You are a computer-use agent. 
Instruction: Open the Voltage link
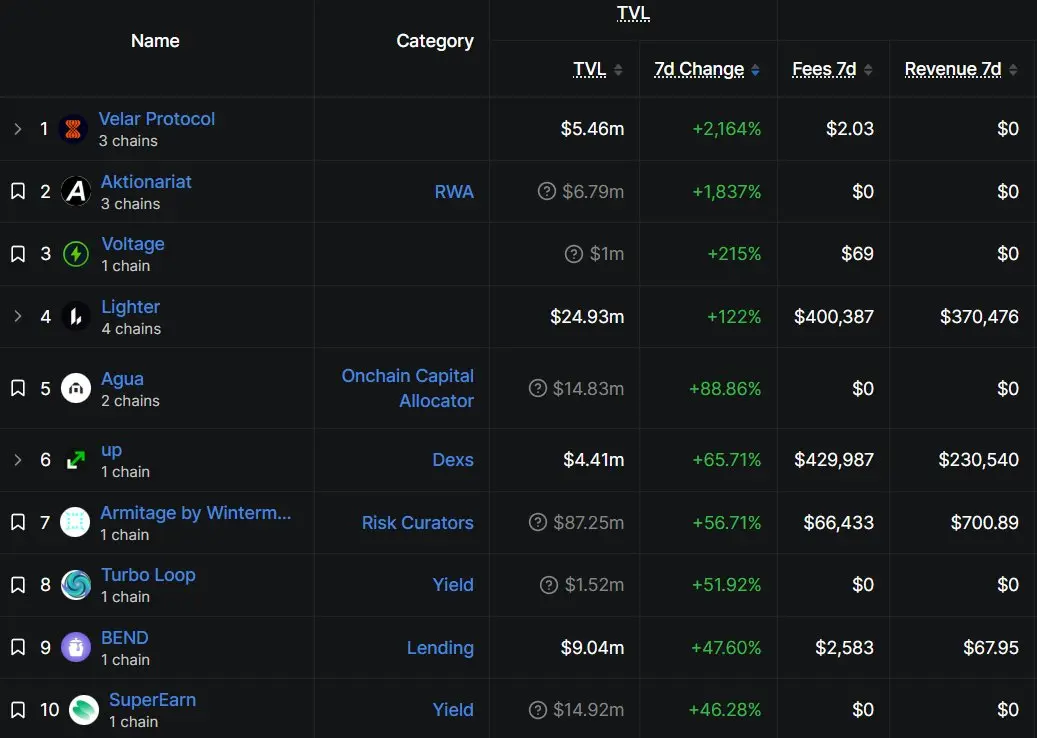pos(133,244)
